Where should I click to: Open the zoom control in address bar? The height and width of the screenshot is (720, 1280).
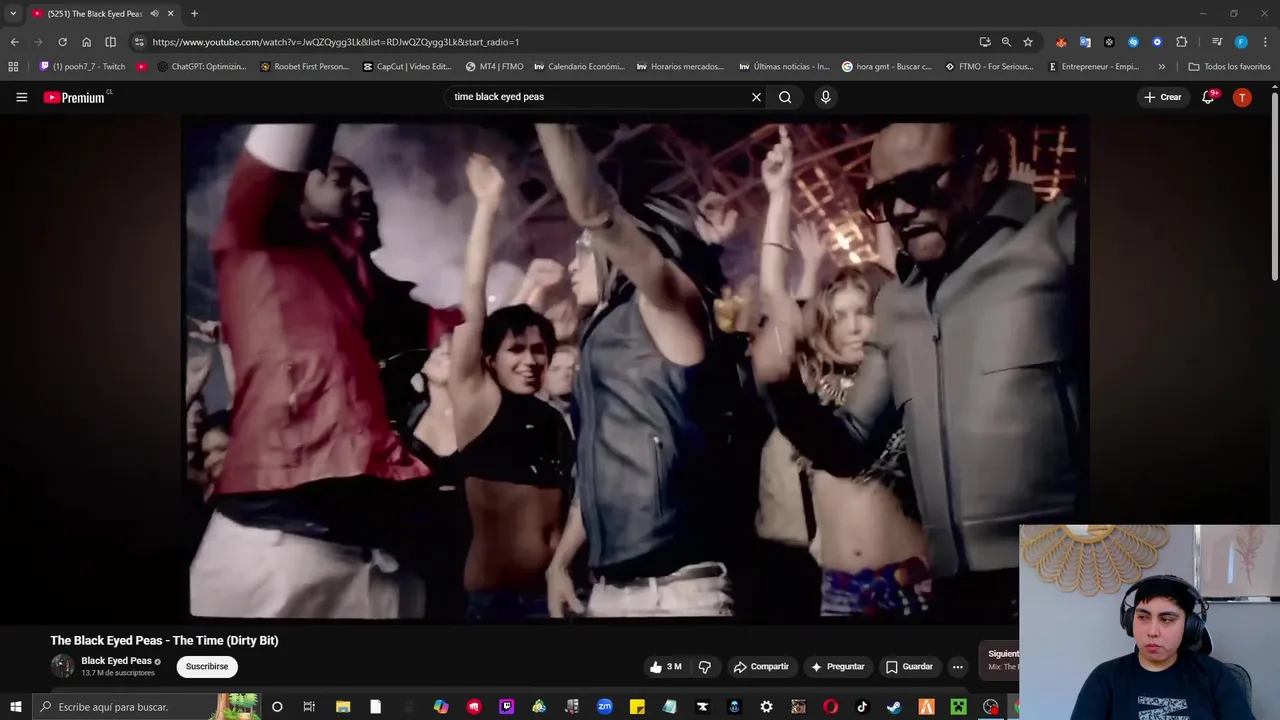[1006, 42]
